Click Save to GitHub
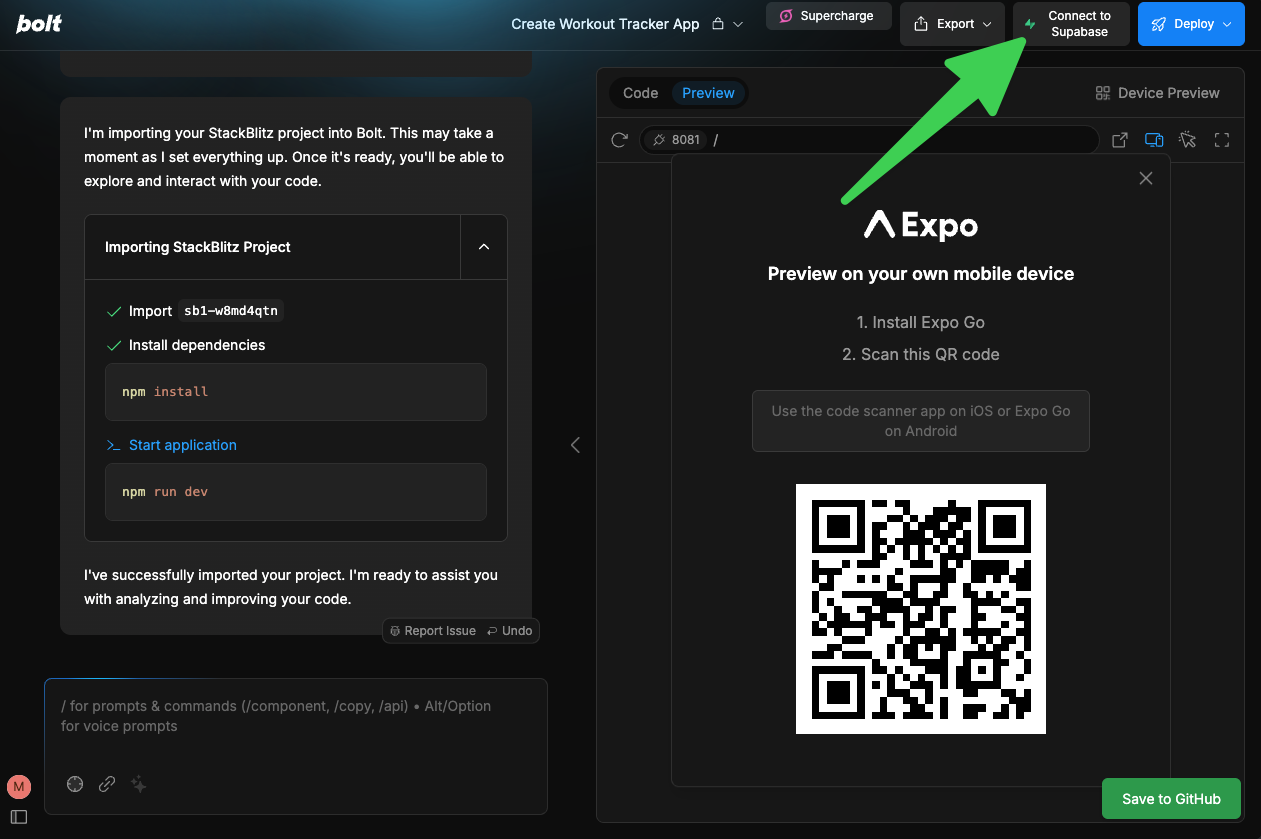 coord(1171,799)
